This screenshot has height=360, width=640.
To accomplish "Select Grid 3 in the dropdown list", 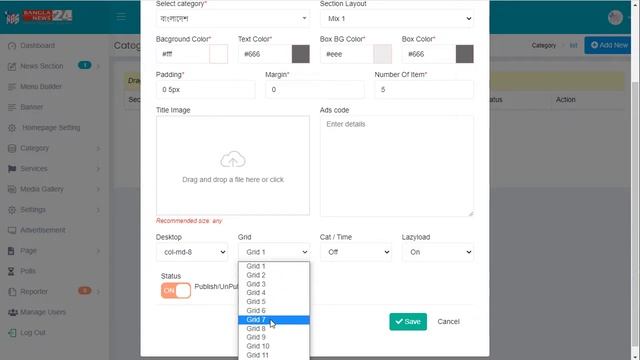I will pos(274,284).
